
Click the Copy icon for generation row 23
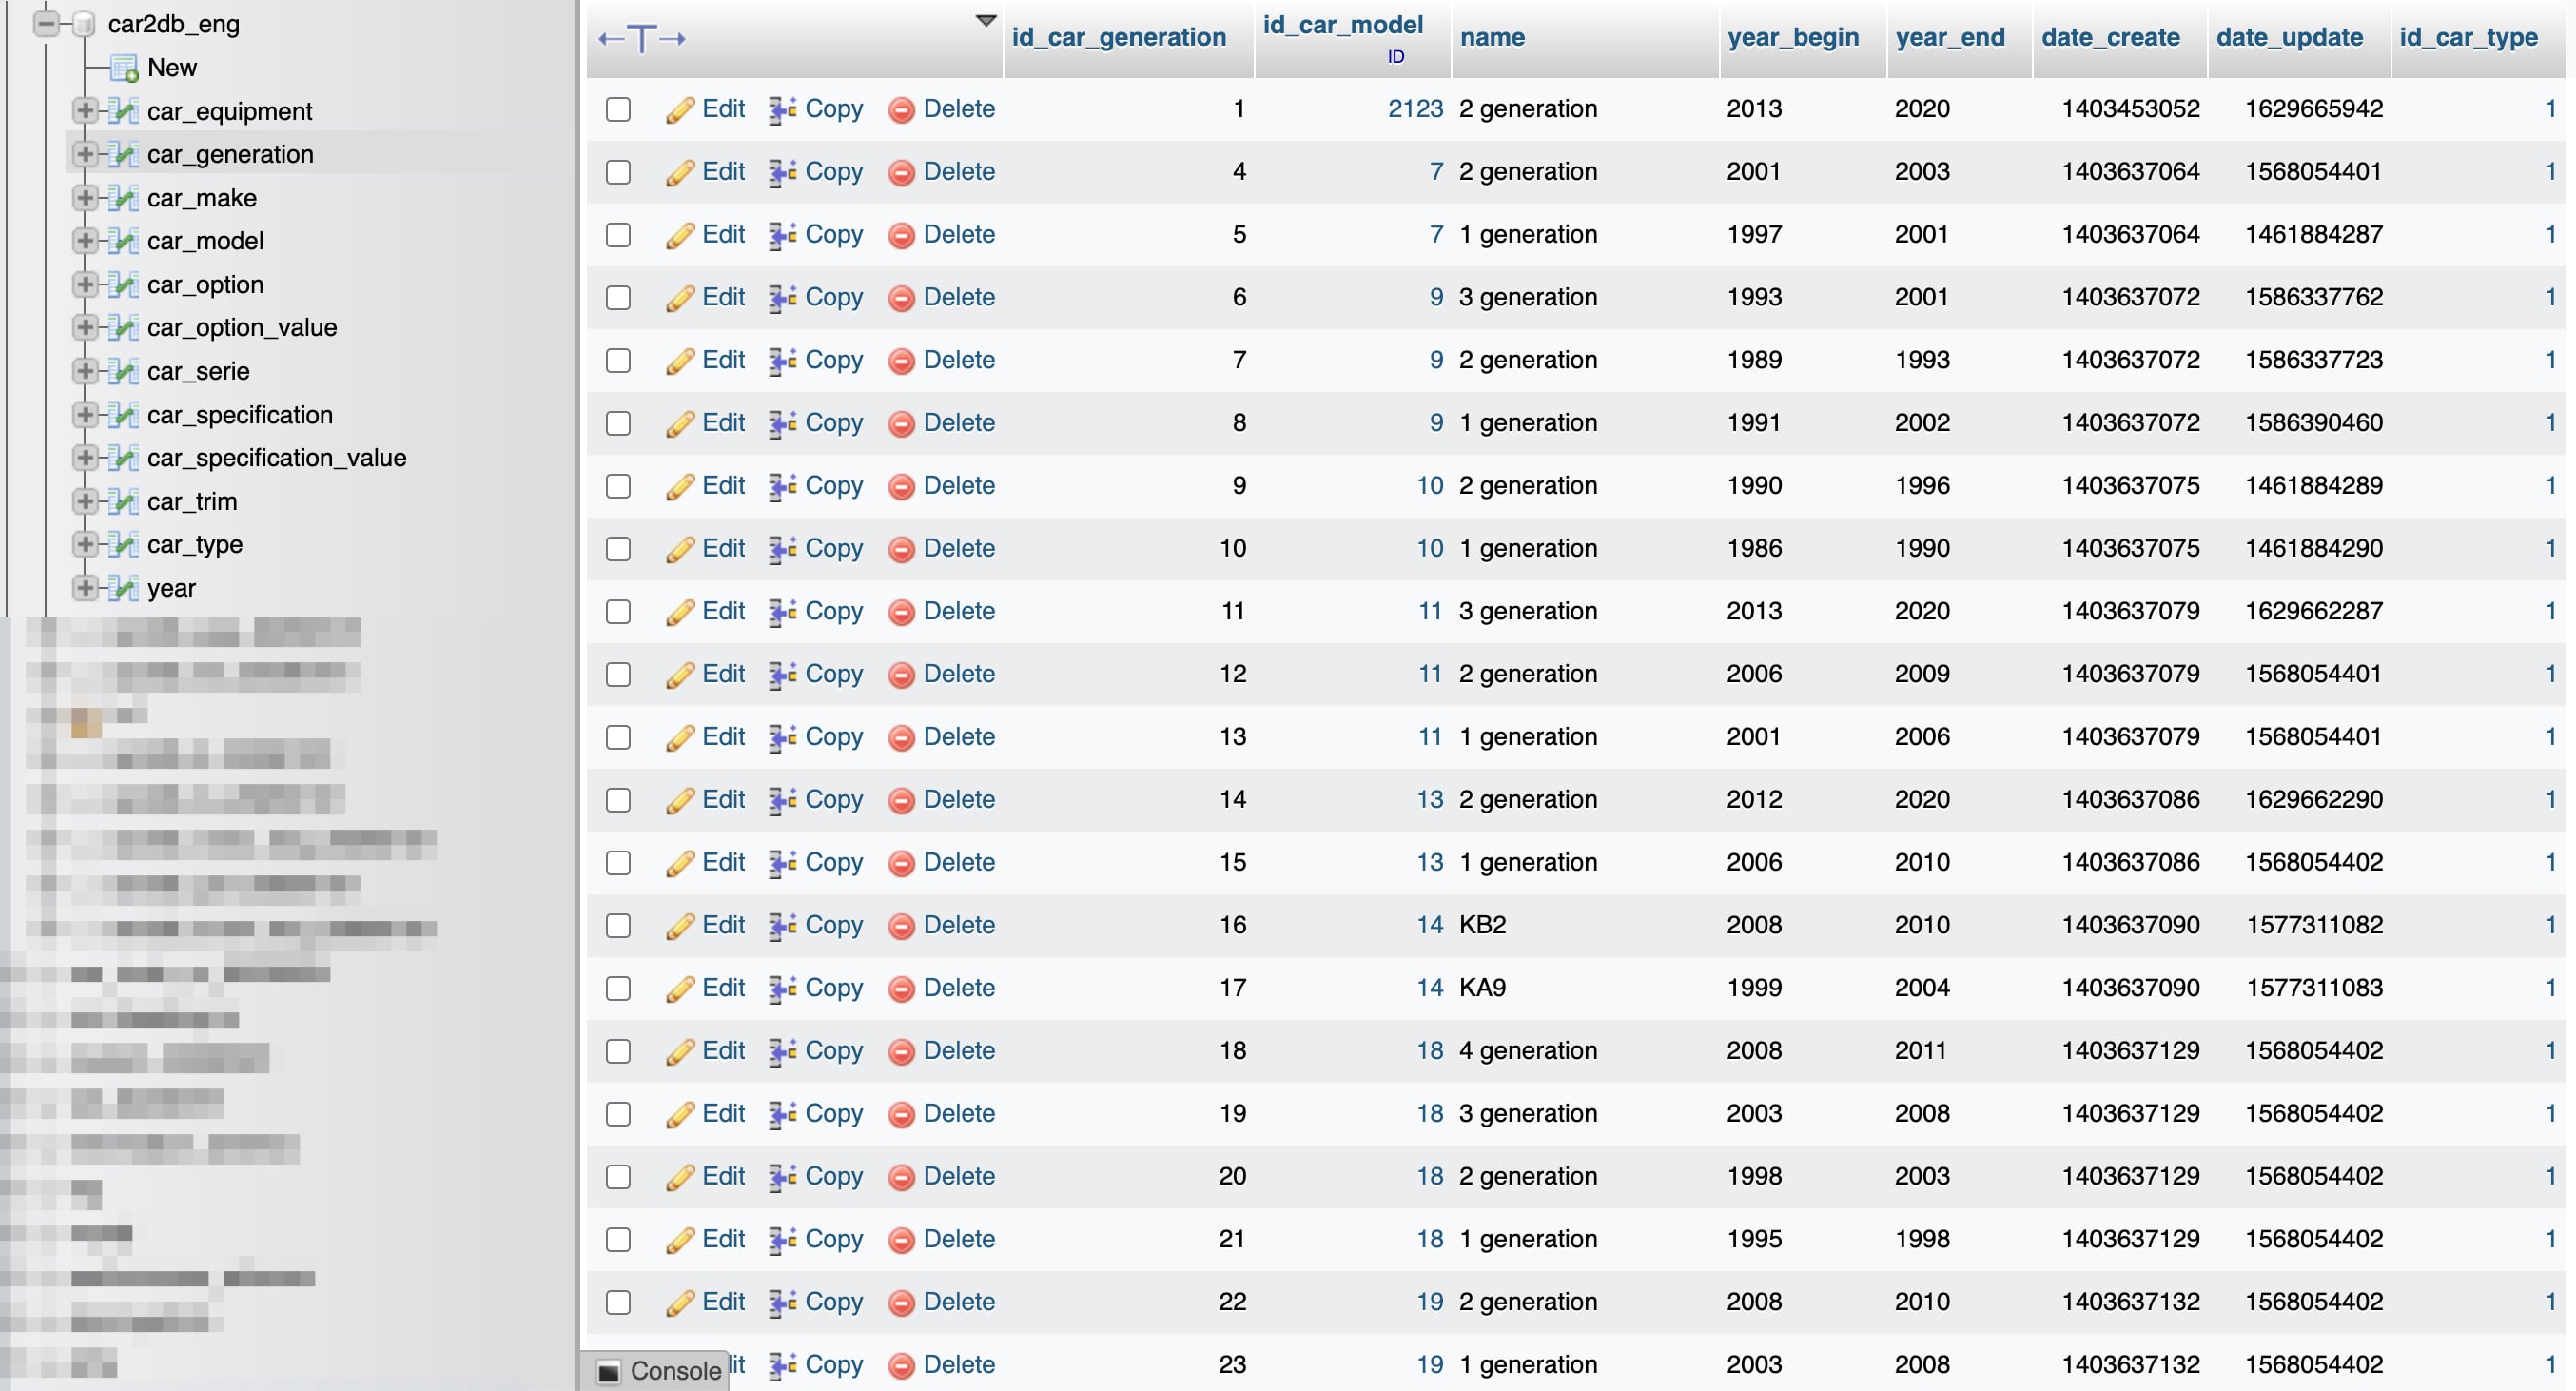tap(782, 1365)
